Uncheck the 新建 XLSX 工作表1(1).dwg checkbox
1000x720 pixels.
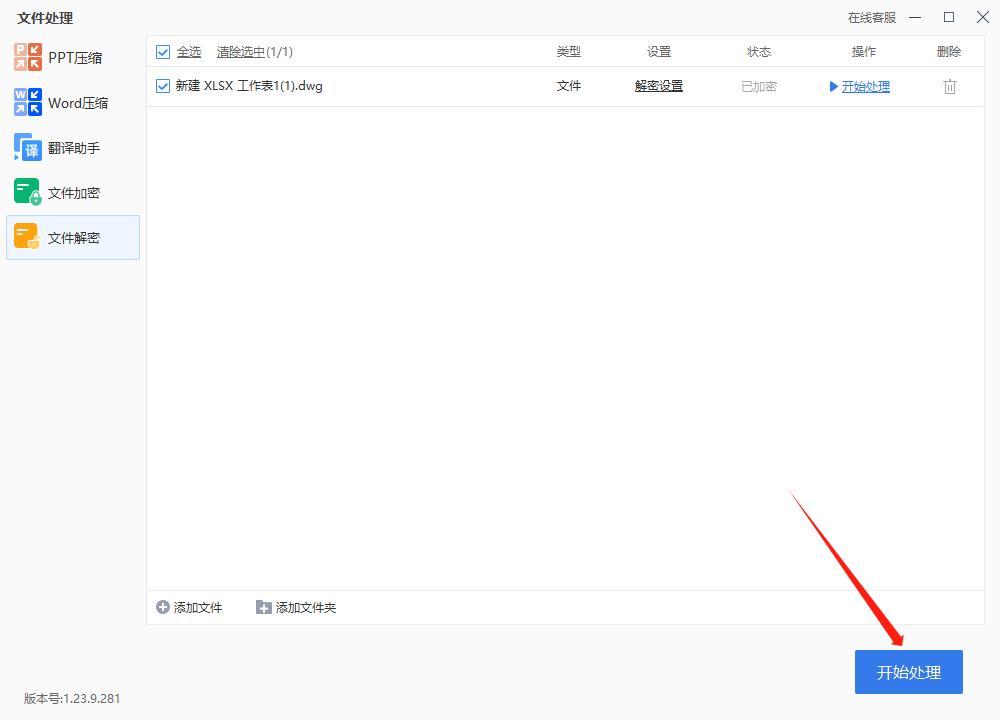162,86
